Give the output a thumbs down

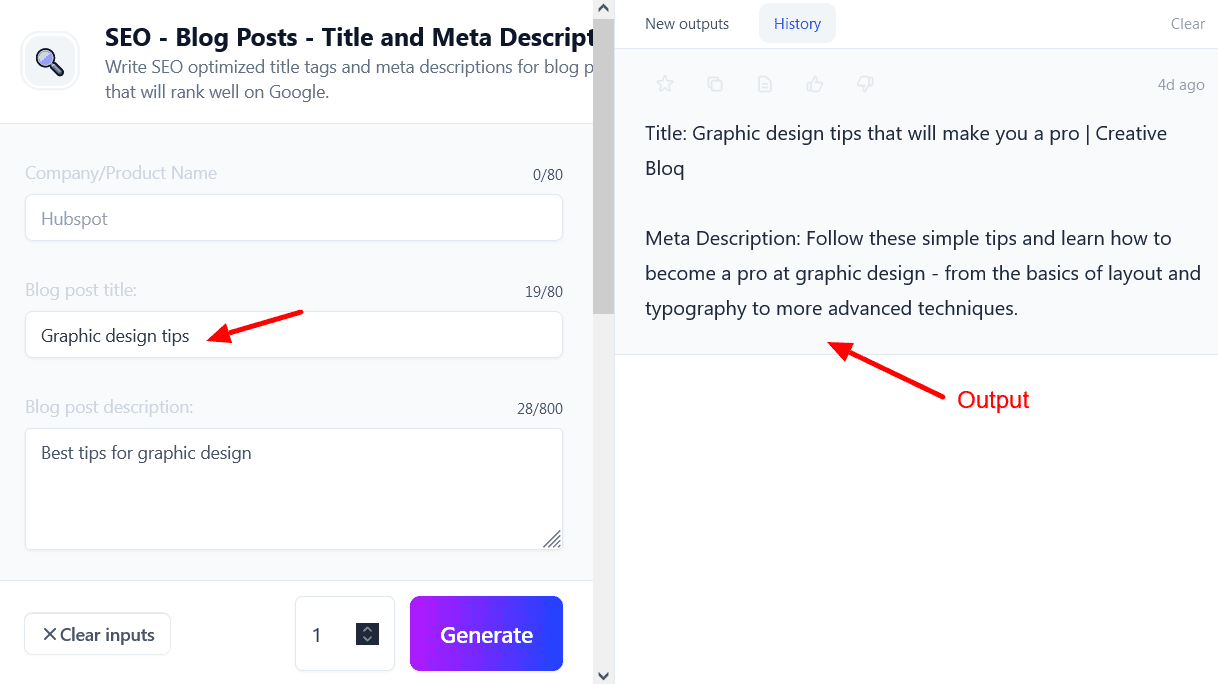(x=866, y=85)
